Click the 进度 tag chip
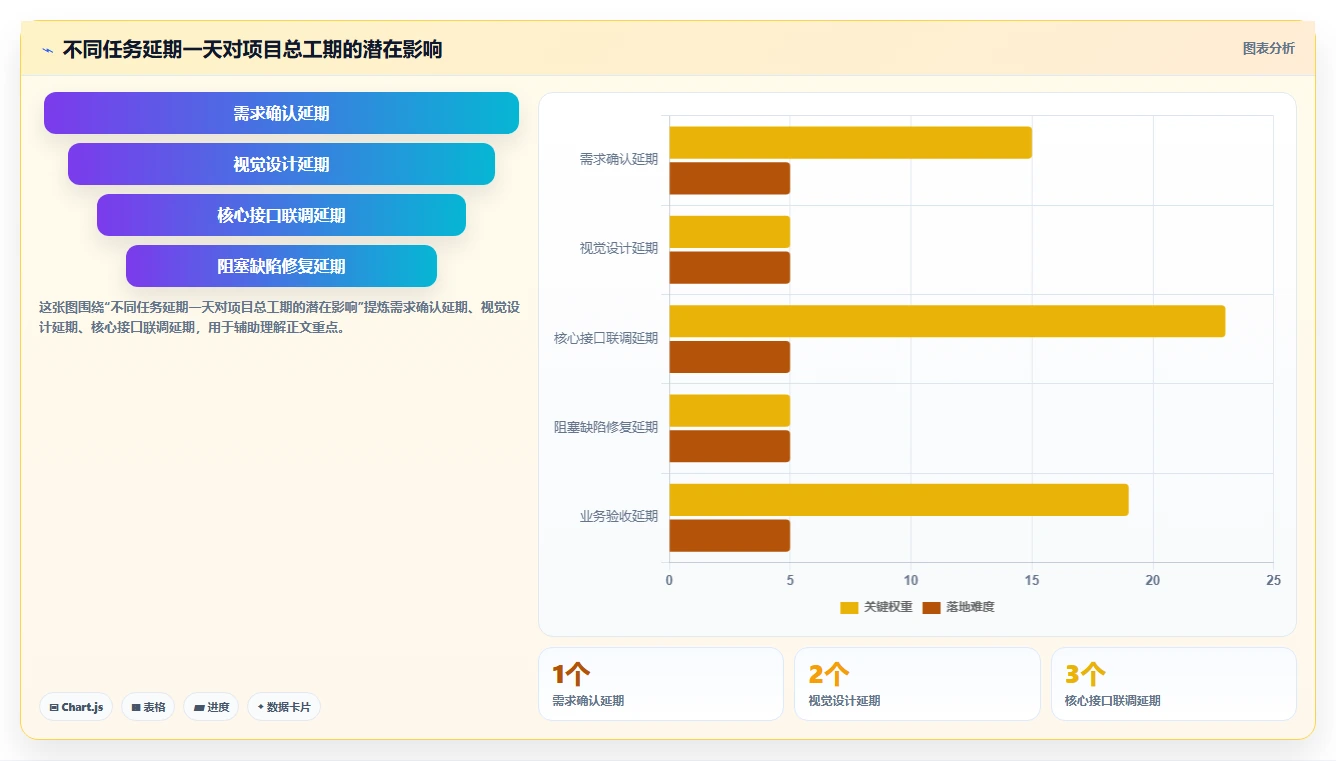The height and width of the screenshot is (761, 1336). point(211,707)
